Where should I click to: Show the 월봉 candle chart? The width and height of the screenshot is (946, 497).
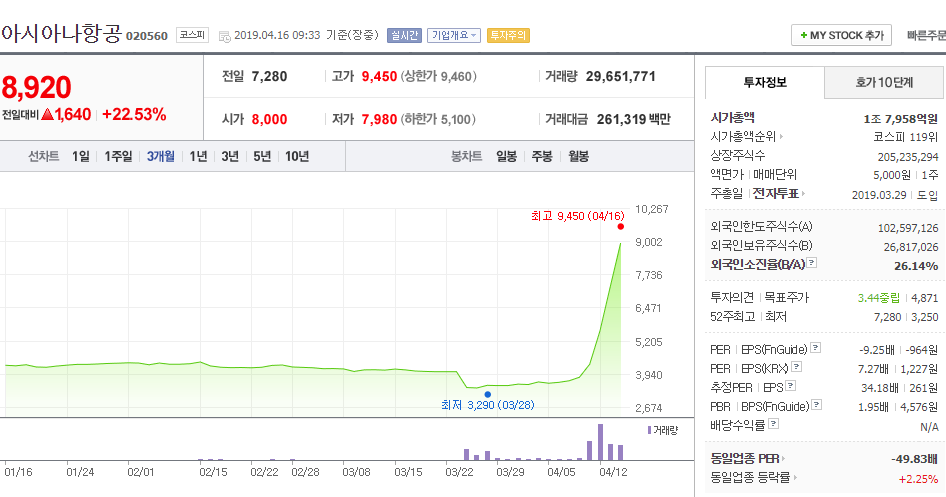point(578,157)
